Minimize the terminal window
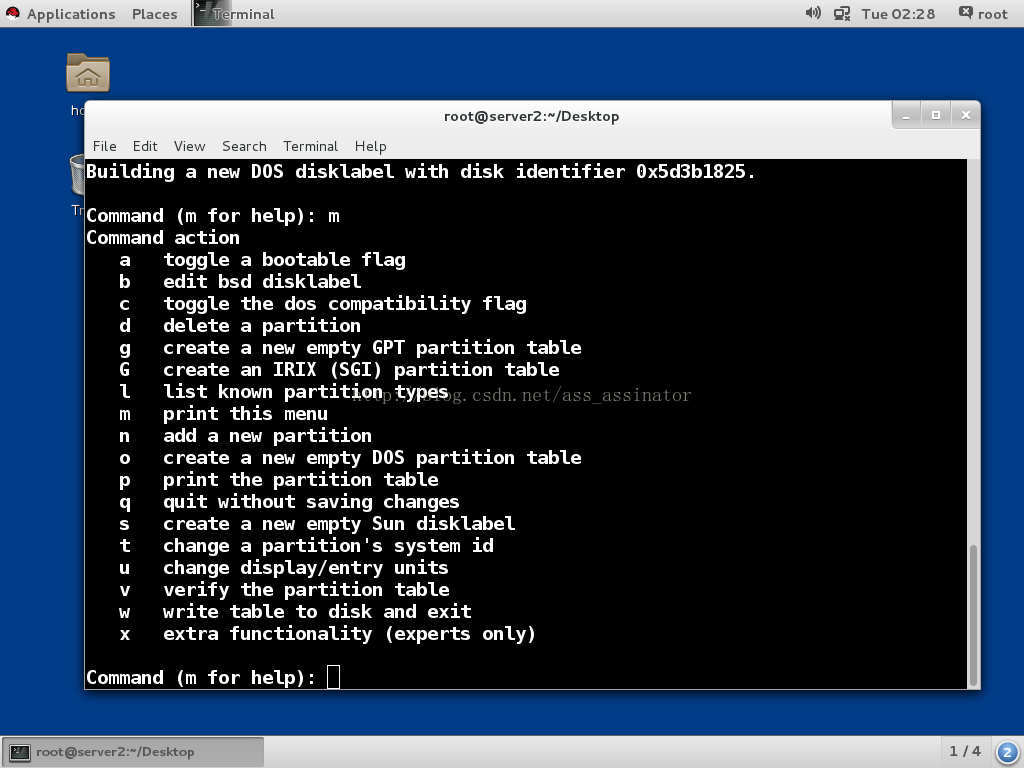Viewport: 1024px width, 768px height. pyautogui.click(x=906, y=116)
